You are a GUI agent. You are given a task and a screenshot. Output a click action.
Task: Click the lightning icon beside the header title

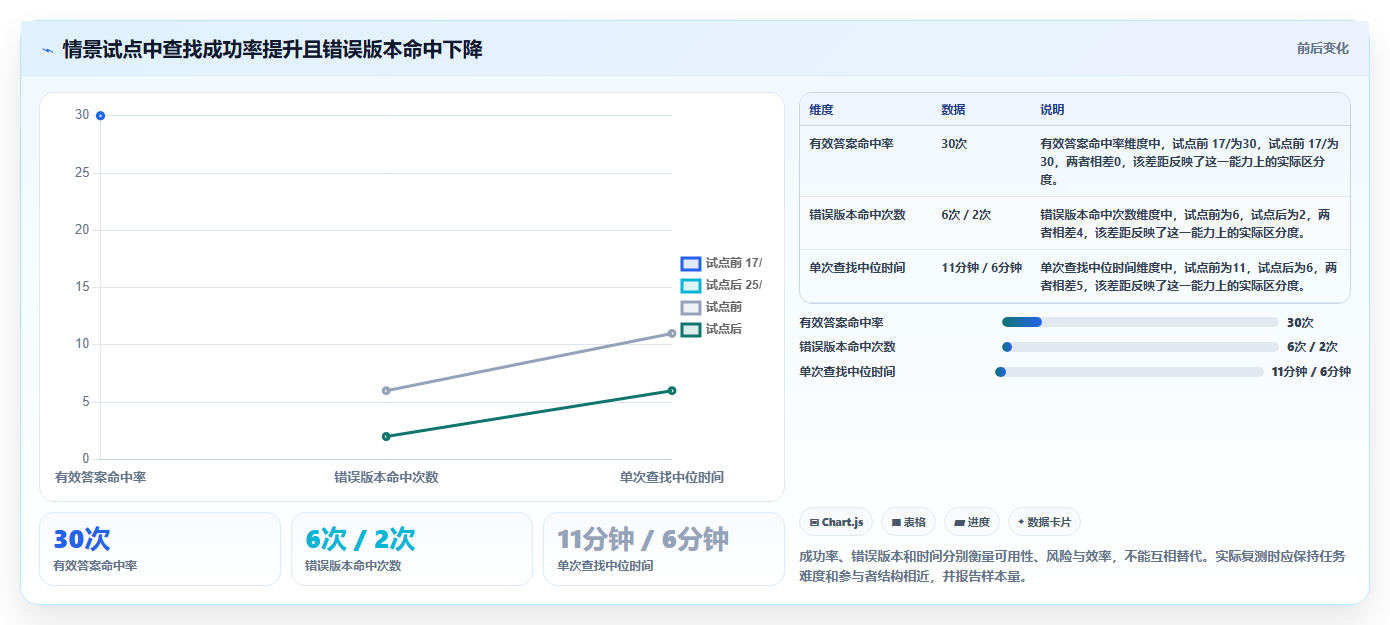coord(48,50)
